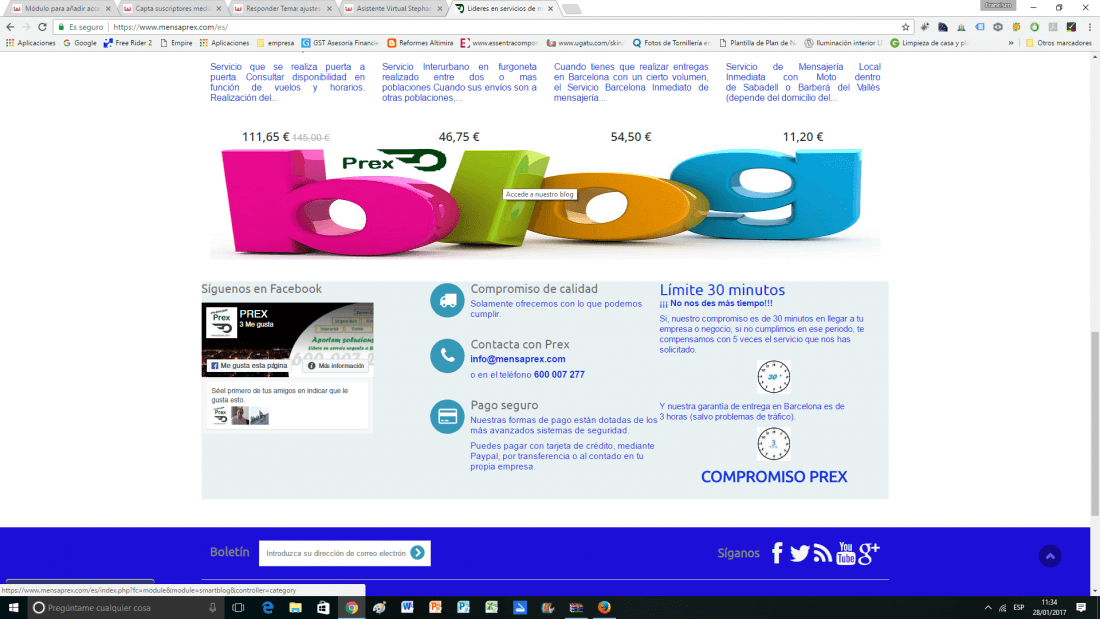Close the Líderes en servicios tab

point(550,8)
